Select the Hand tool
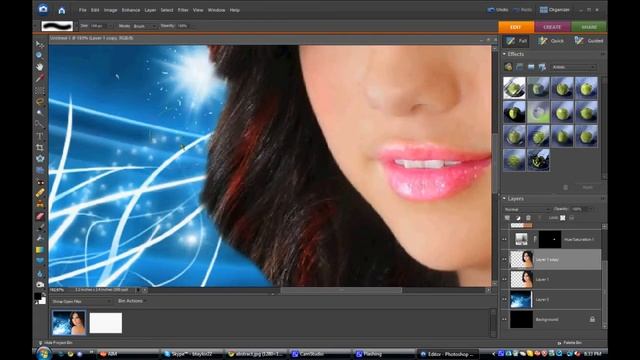This screenshot has width=640, height=360. click(x=40, y=66)
